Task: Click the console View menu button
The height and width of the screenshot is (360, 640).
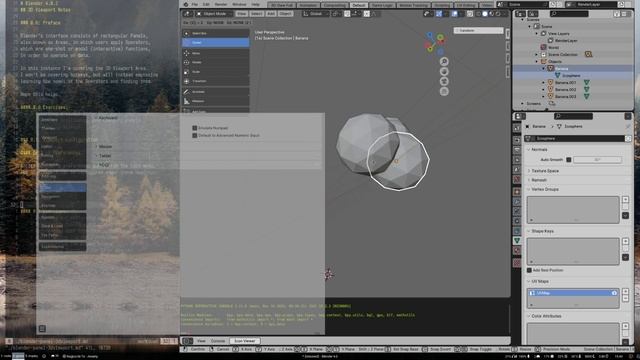Action: pyautogui.click(x=201, y=341)
